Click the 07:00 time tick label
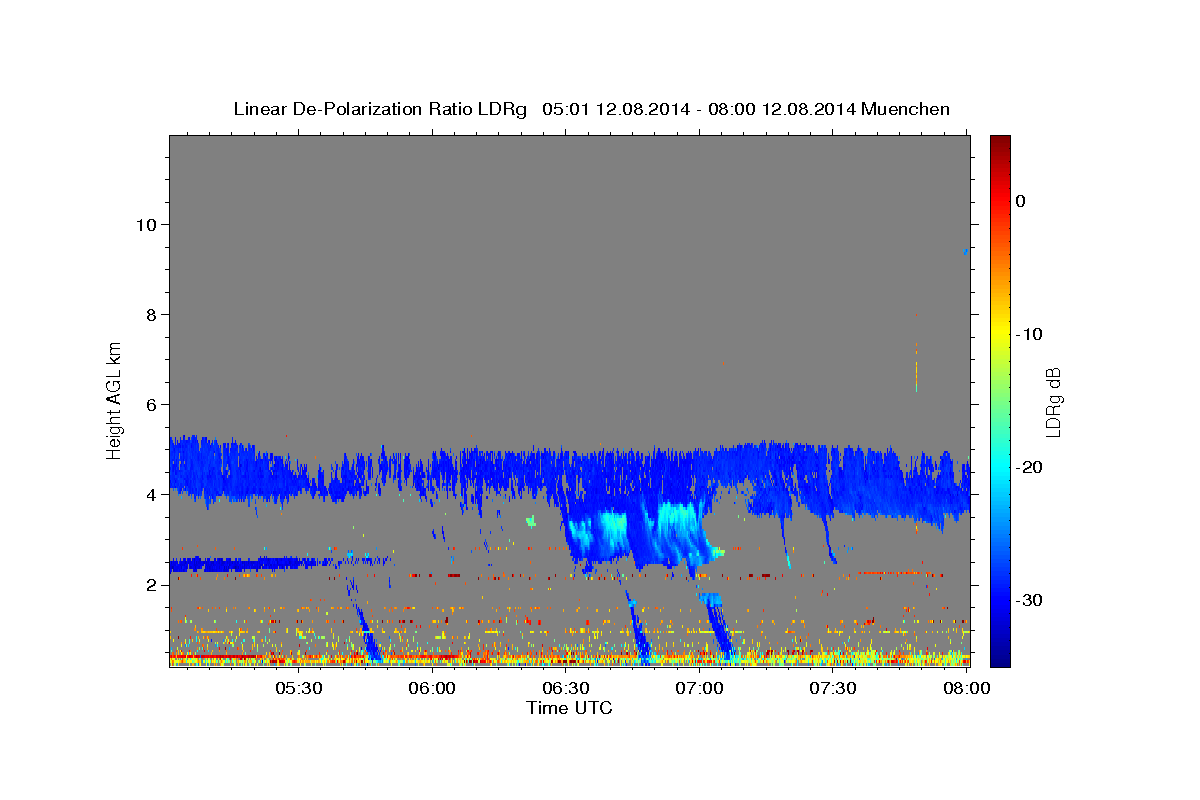The width and height of the screenshot is (1200, 800). 699,688
